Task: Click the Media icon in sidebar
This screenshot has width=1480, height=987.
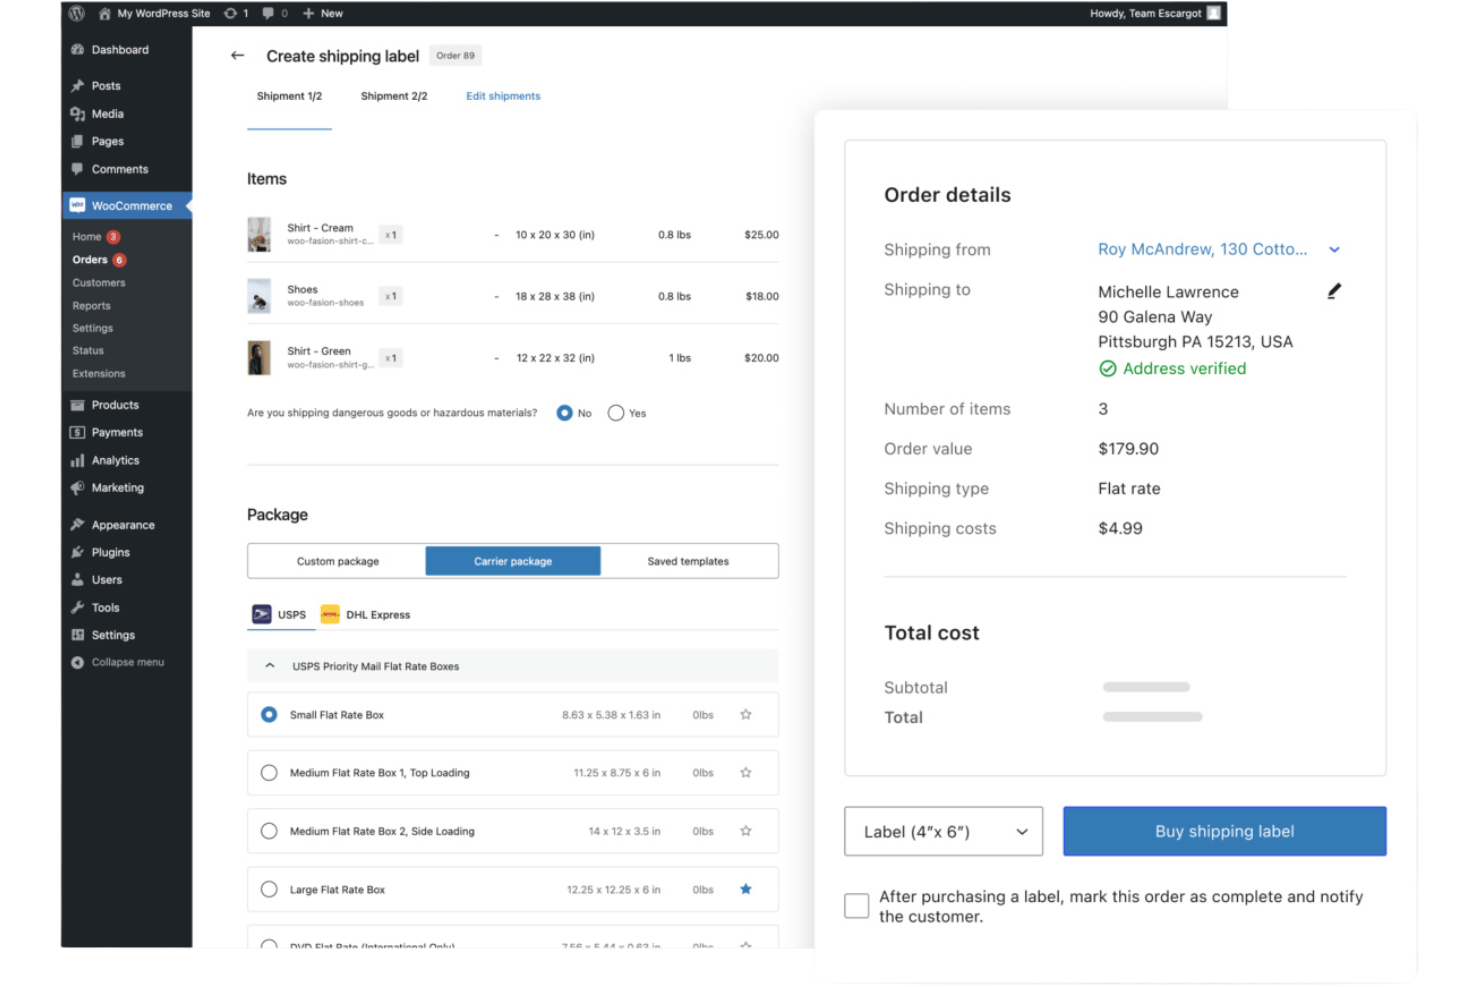Action: pyautogui.click(x=78, y=114)
